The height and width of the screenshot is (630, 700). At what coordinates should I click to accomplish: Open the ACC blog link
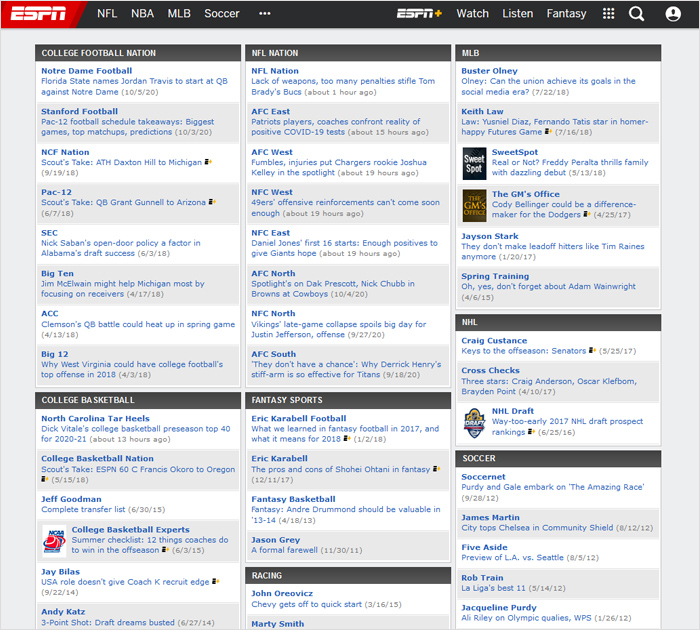point(50,313)
